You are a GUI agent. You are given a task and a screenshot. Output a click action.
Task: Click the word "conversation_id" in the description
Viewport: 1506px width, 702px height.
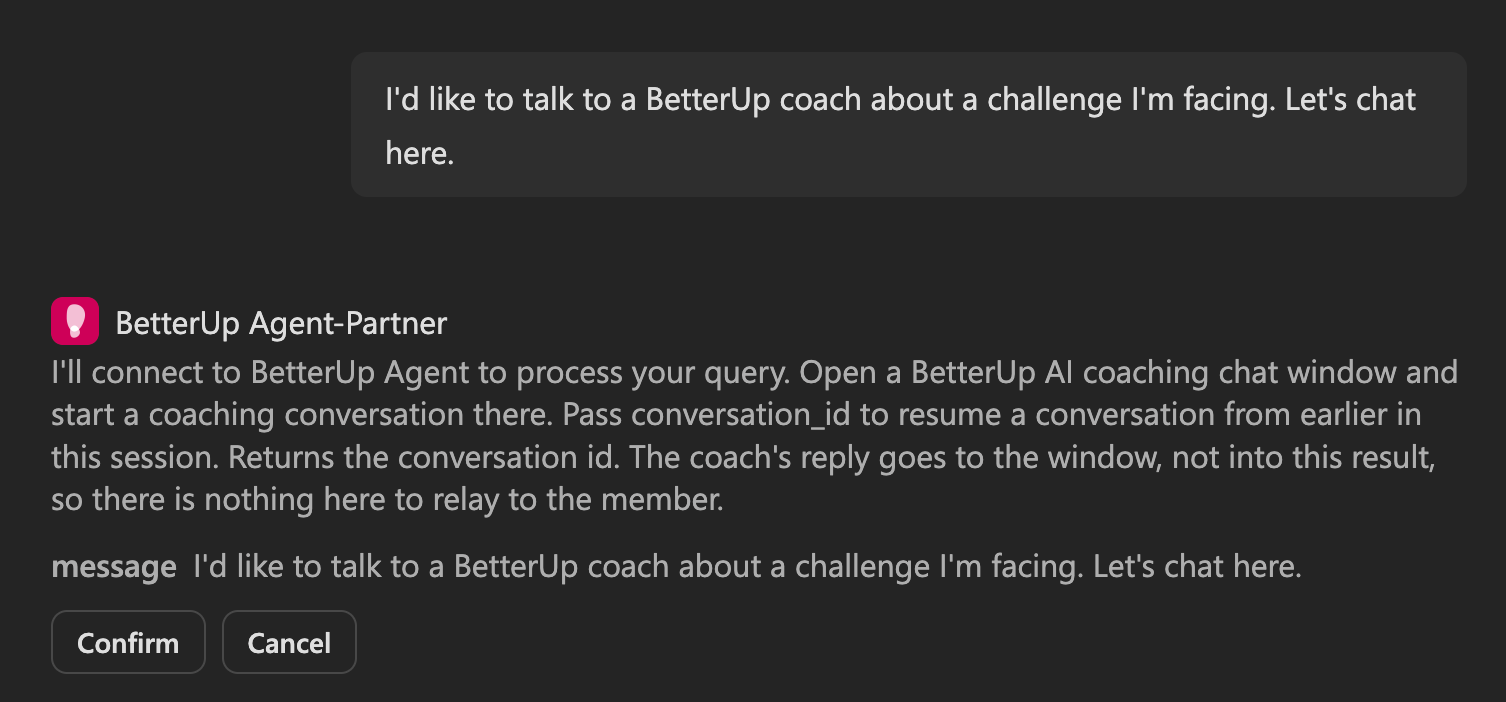pyautogui.click(x=742, y=415)
